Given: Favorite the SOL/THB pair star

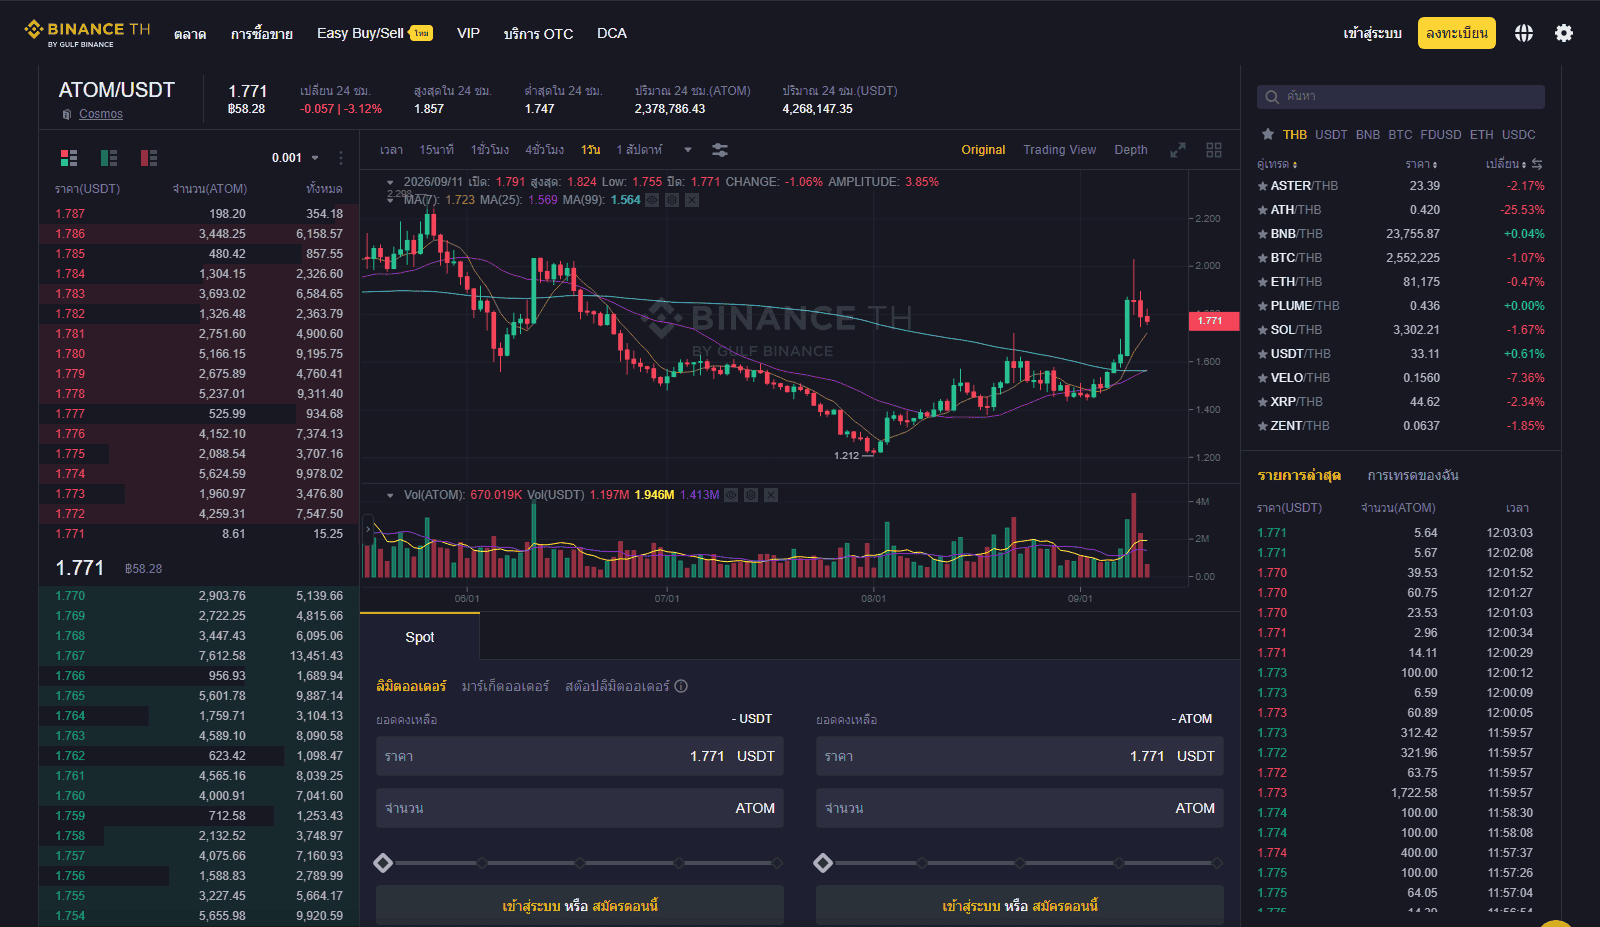Looking at the screenshot, I should (1263, 330).
